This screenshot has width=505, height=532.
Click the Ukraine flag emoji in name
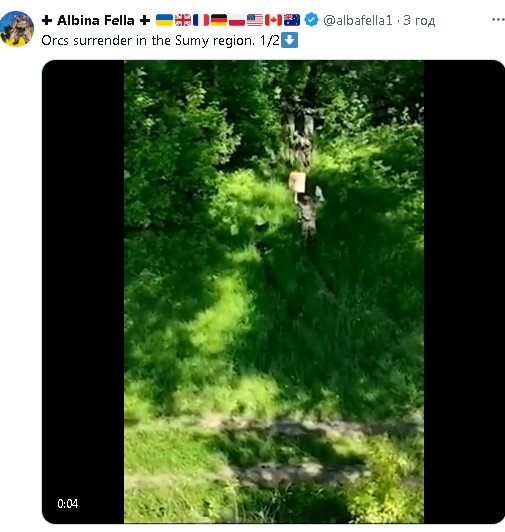point(164,20)
